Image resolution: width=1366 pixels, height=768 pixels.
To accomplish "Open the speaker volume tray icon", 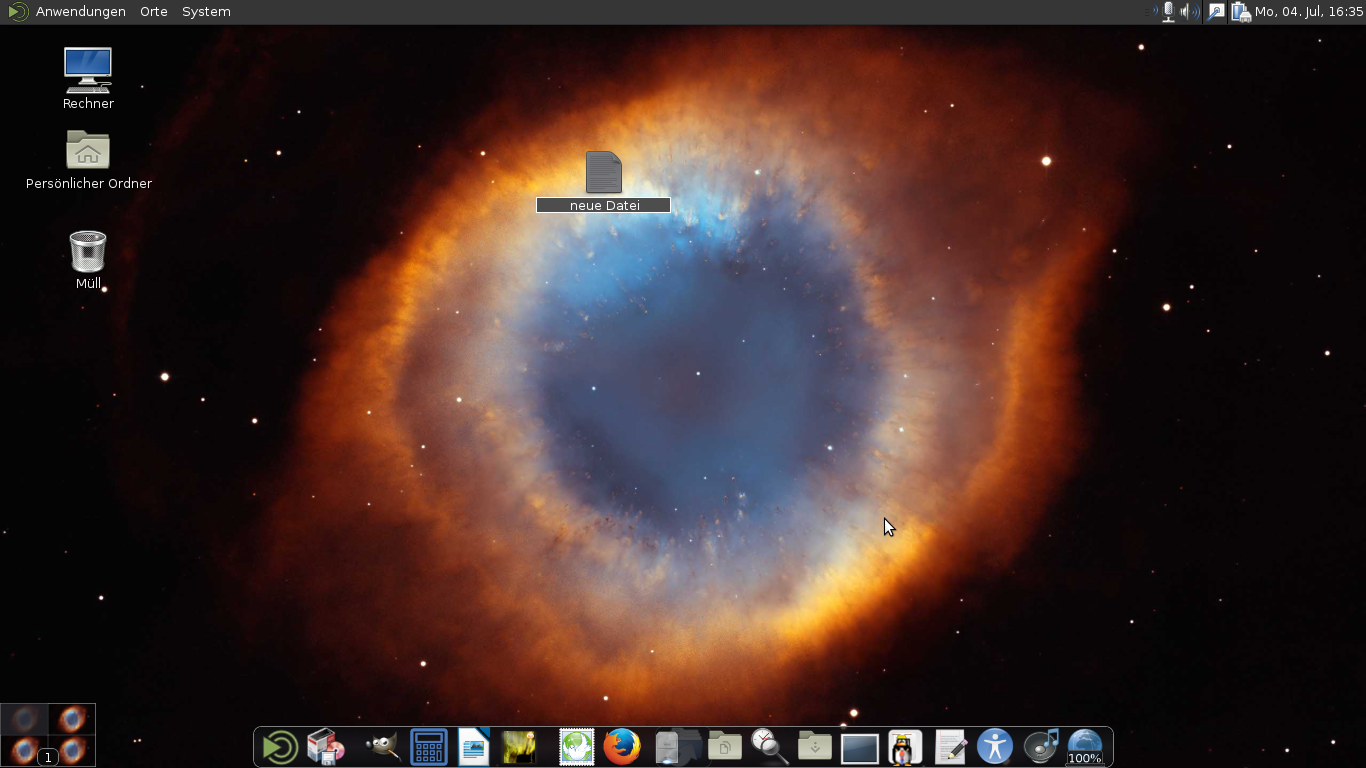I will (1189, 12).
